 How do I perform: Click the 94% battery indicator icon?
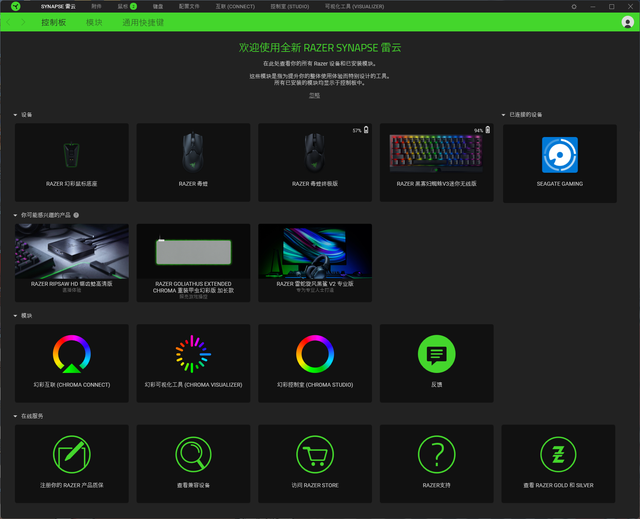[x=488, y=130]
